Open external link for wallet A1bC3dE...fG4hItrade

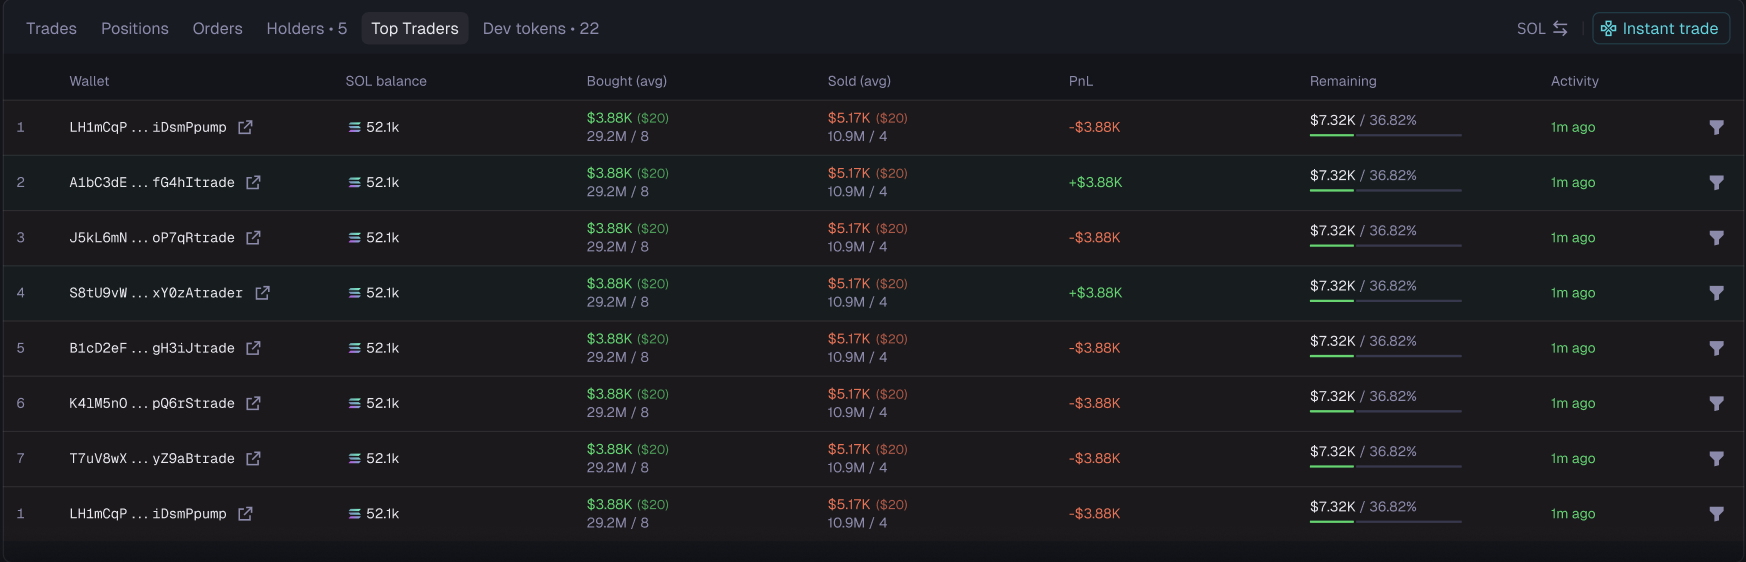click(253, 183)
